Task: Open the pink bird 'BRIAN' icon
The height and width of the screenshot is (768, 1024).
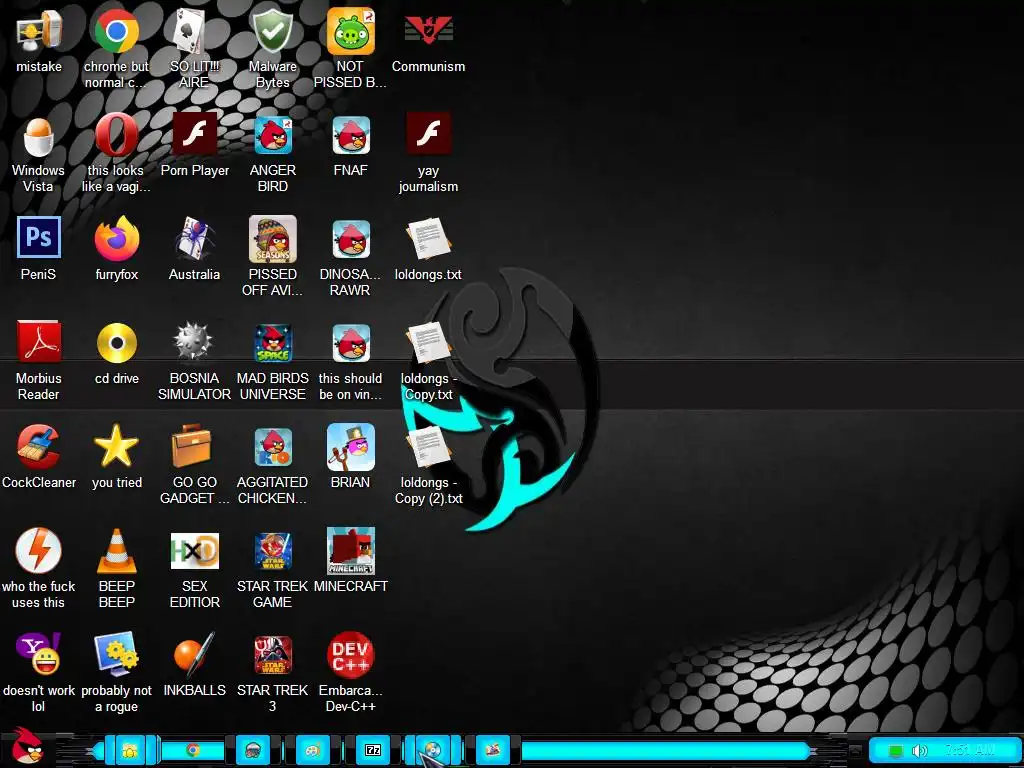Action: [351, 447]
